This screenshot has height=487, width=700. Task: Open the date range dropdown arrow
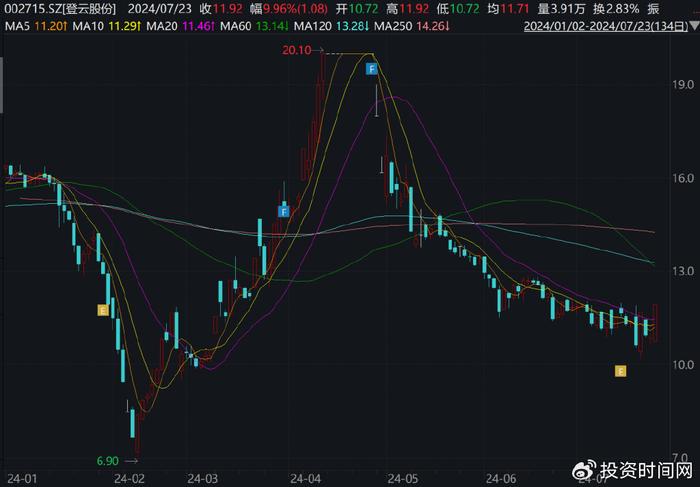tap(695, 27)
